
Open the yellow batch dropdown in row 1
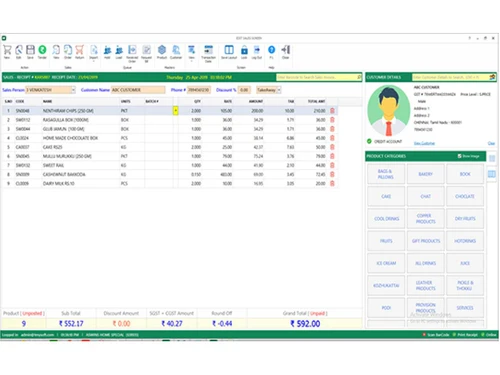point(176,111)
